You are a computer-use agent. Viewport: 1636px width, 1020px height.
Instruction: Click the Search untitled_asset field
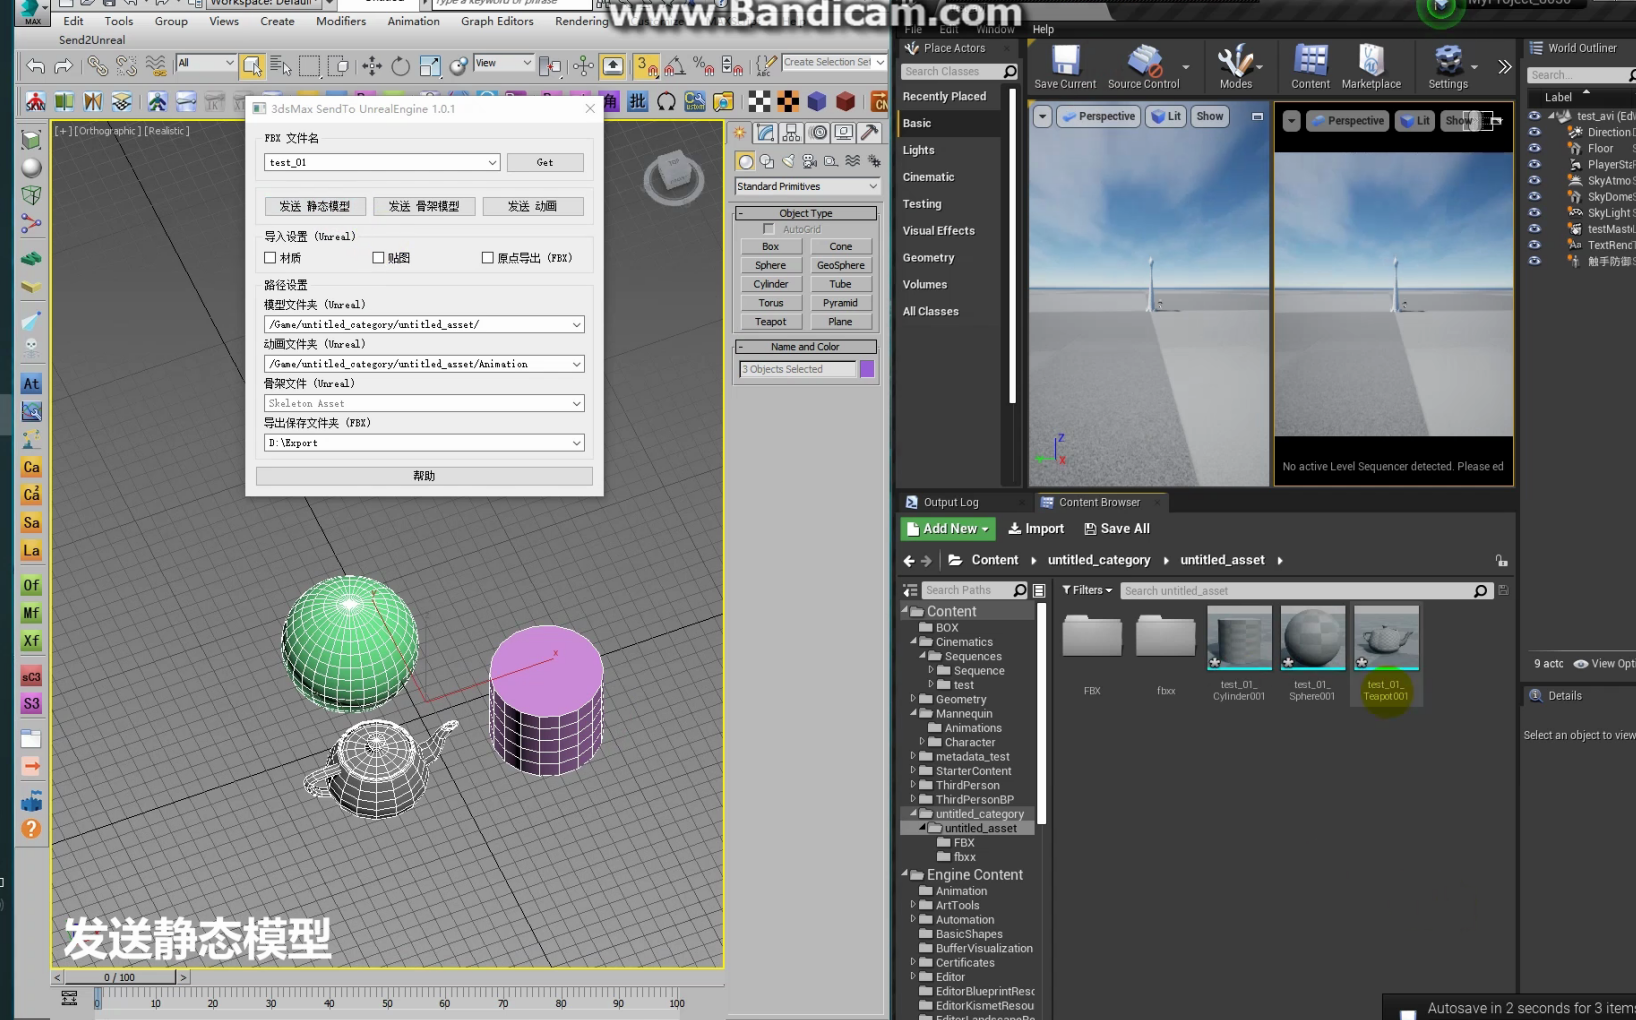[1306, 591]
